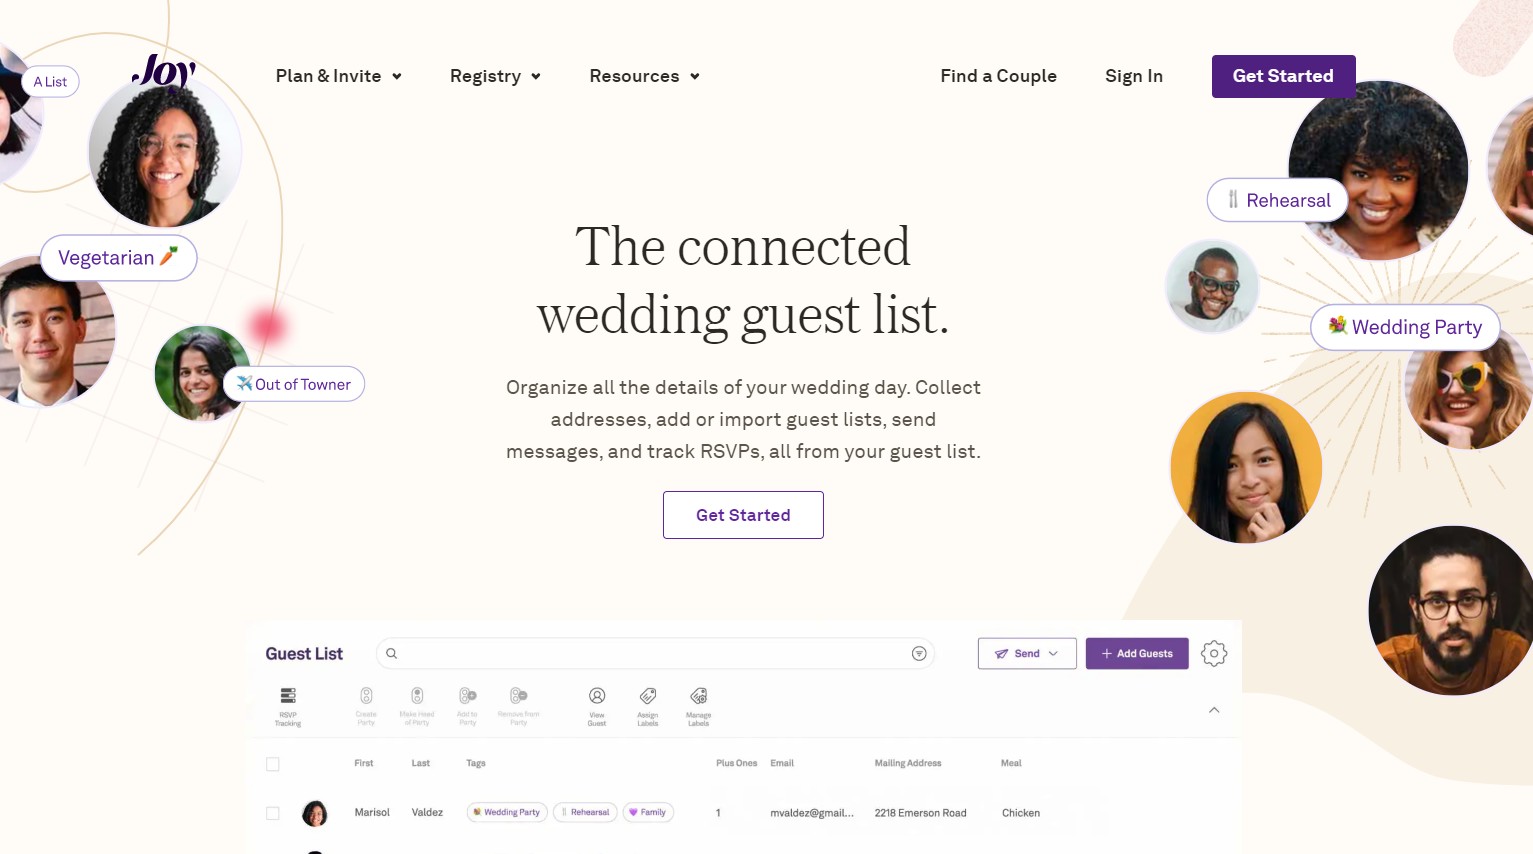Click Find a Couple in the navigation

click(998, 76)
